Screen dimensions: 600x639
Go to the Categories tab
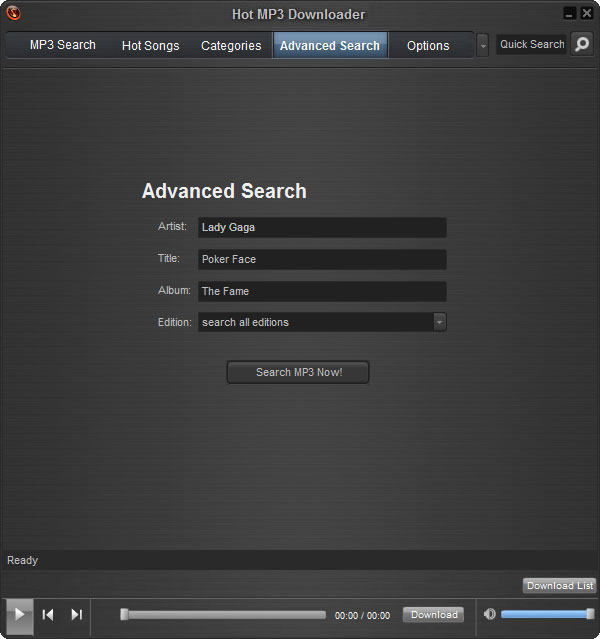(231, 46)
